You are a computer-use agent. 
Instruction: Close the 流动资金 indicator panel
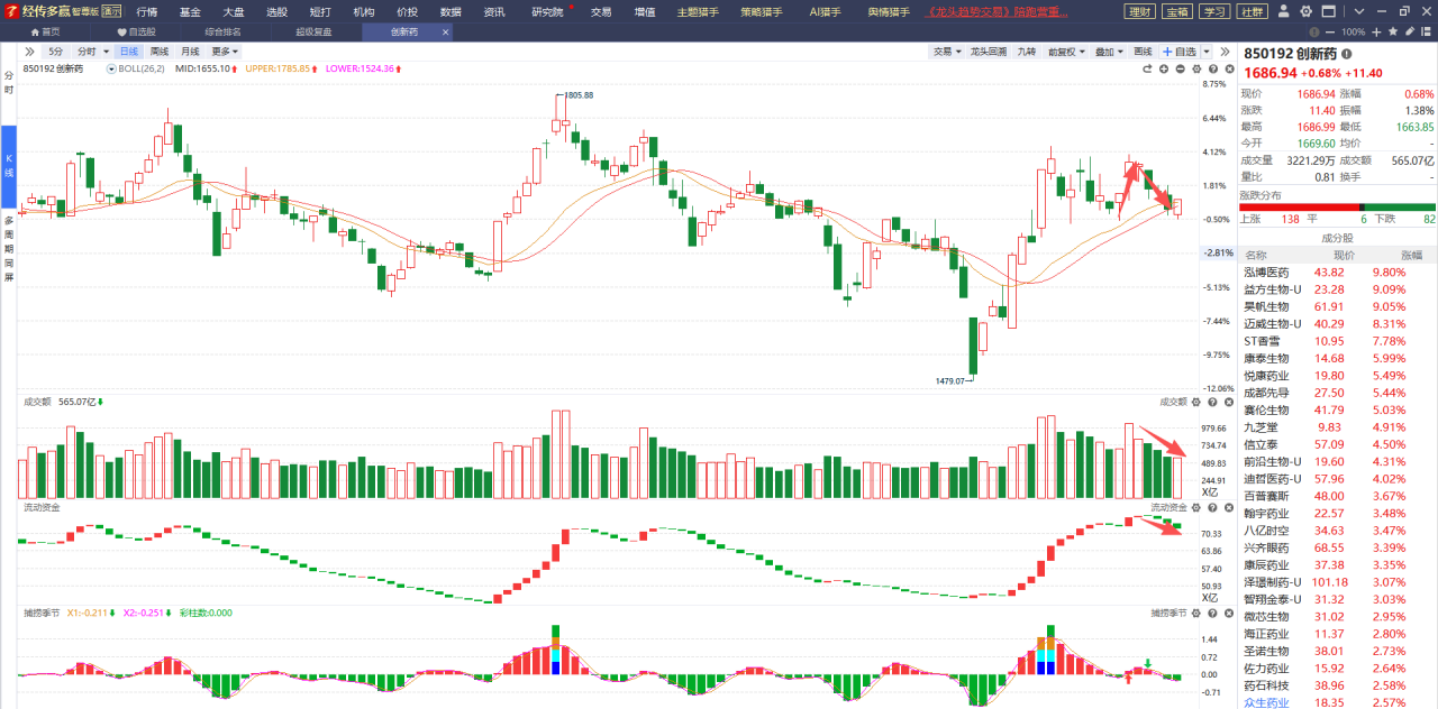(1227, 507)
